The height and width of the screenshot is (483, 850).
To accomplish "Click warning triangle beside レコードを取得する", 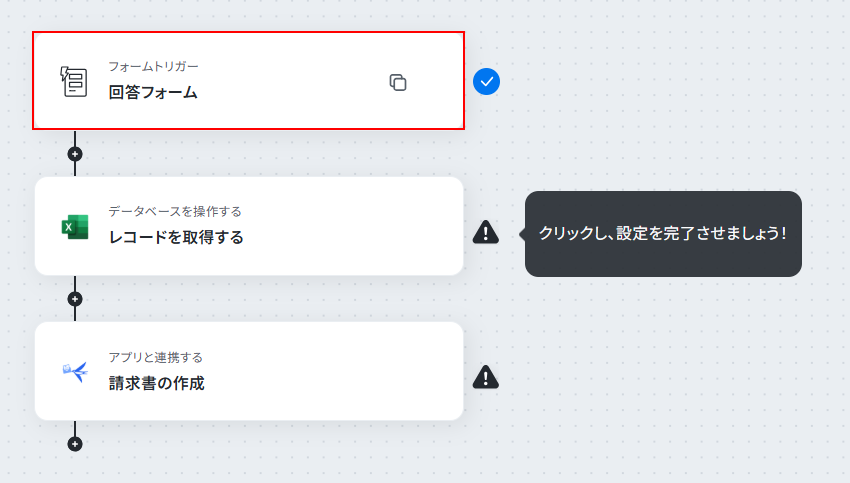I will tap(486, 232).
